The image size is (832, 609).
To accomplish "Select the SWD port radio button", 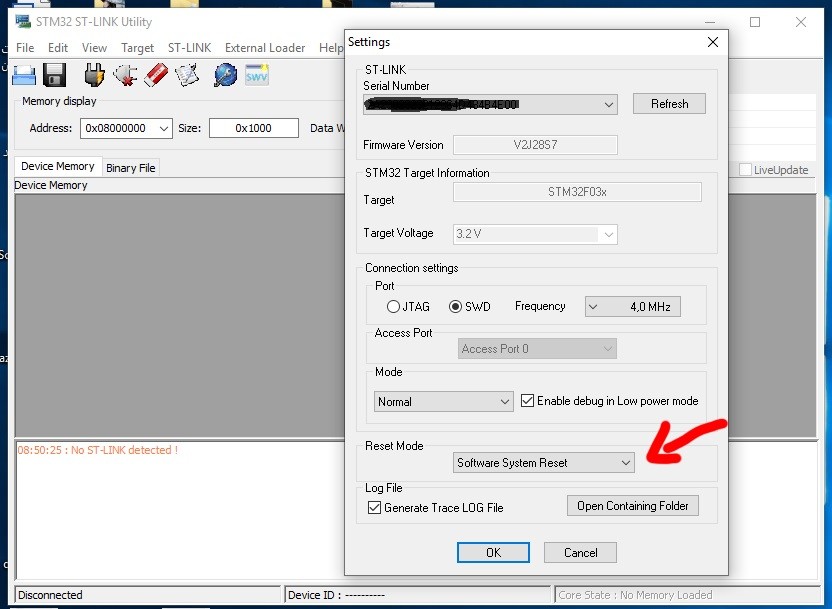I will (x=455, y=307).
